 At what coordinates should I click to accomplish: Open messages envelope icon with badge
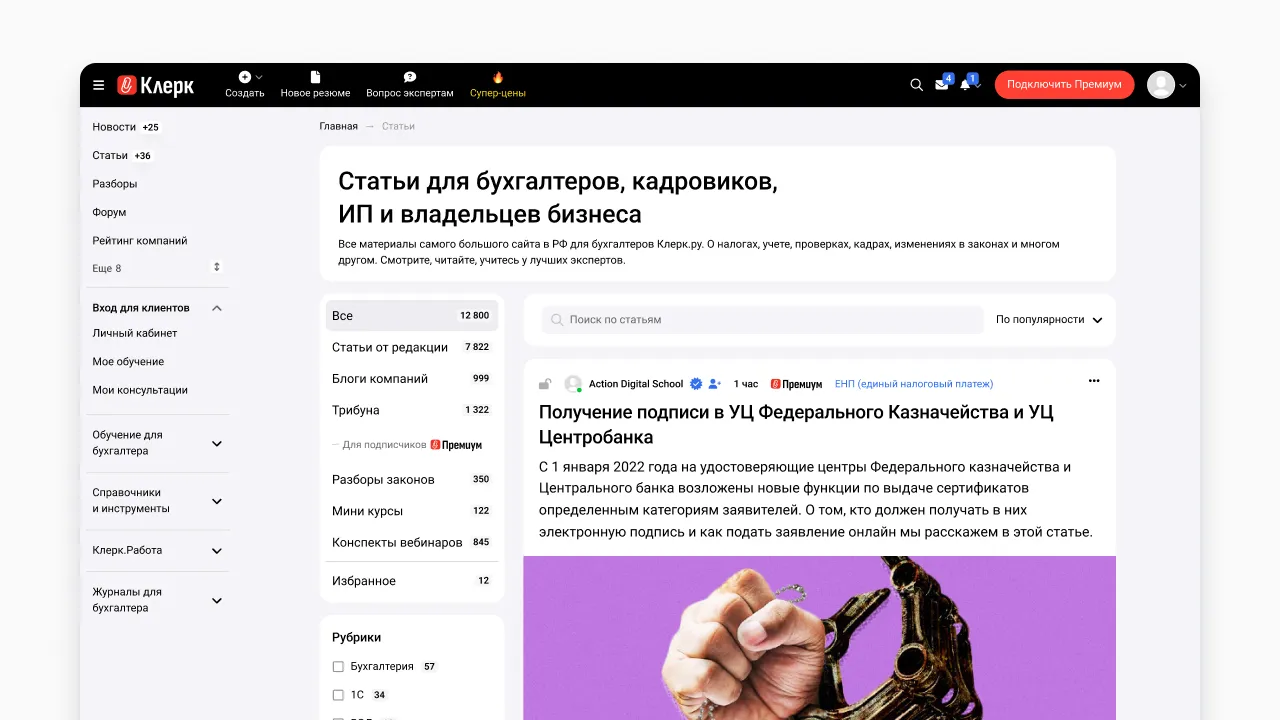pyautogui.click(x=942, y=84)
